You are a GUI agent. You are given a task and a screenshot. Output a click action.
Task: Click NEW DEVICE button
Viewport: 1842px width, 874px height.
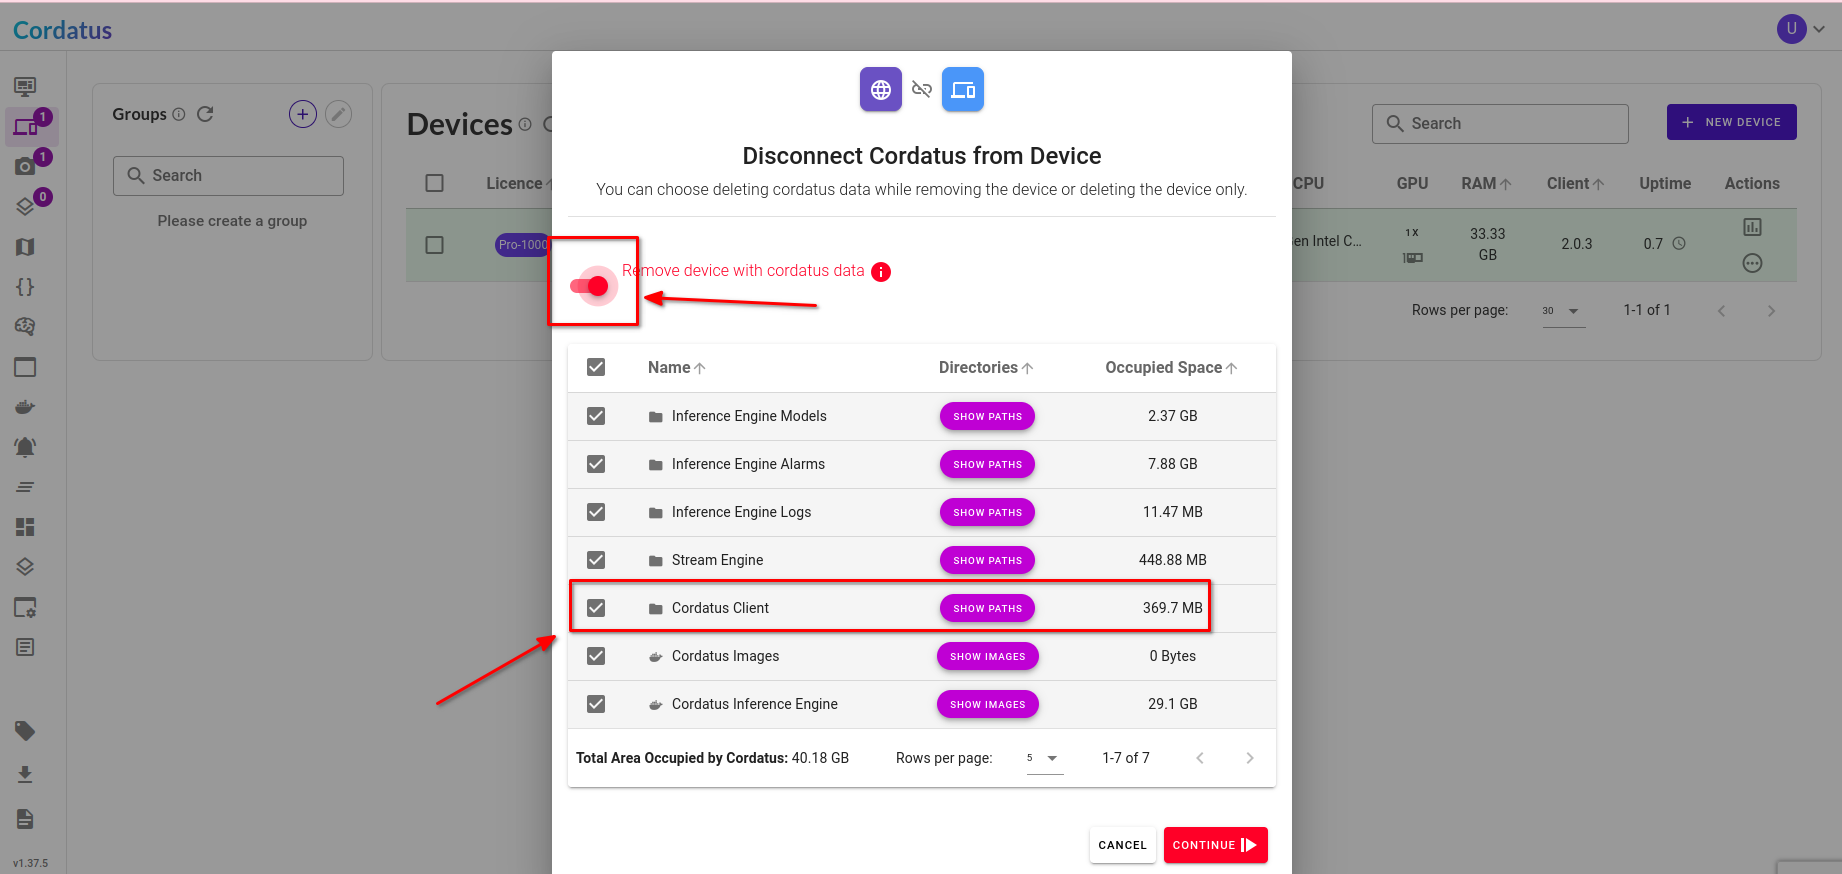pos(1731,122)
